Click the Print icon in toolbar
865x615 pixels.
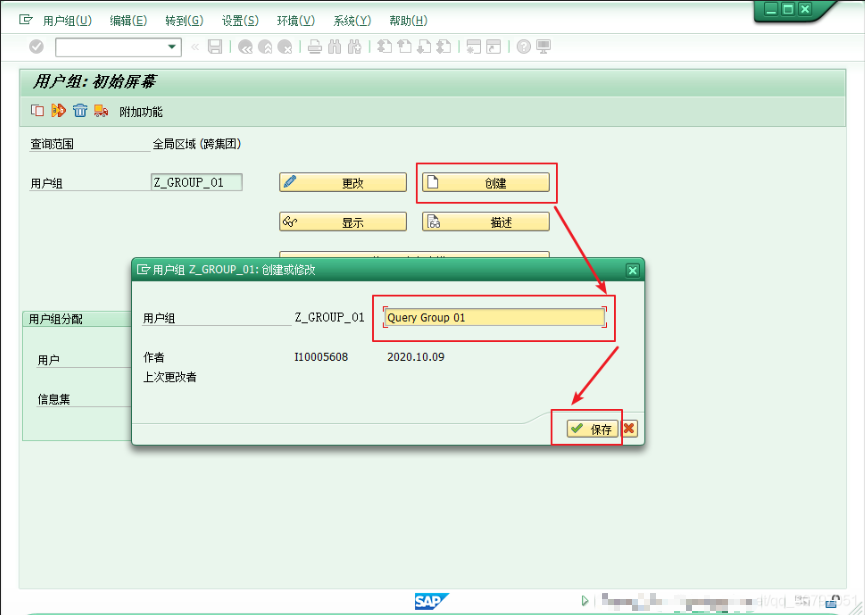tap(314, 47)
